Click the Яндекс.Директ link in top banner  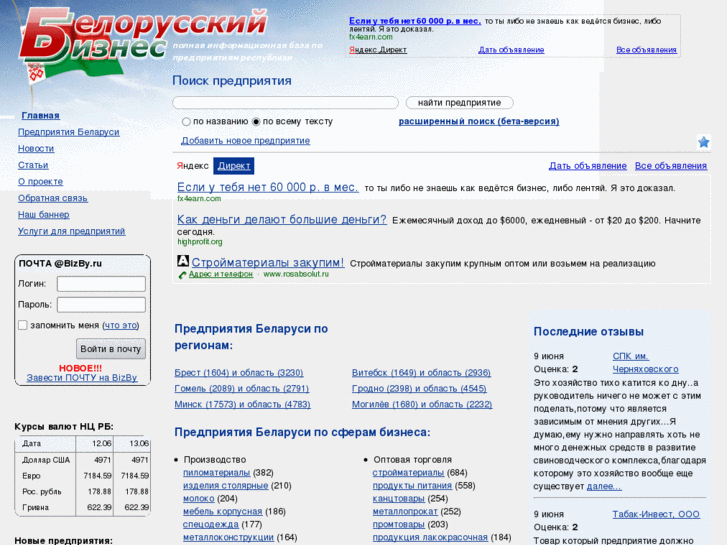pos(378,50)
